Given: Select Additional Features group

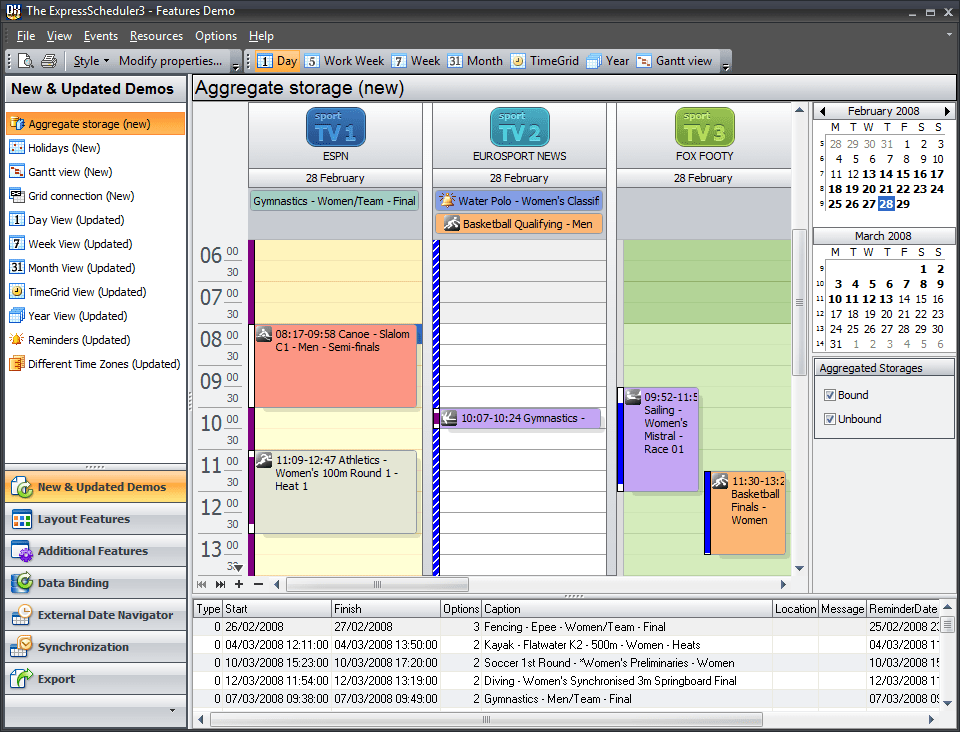Looking at the screenshot, I should click(x=96, y=551).
